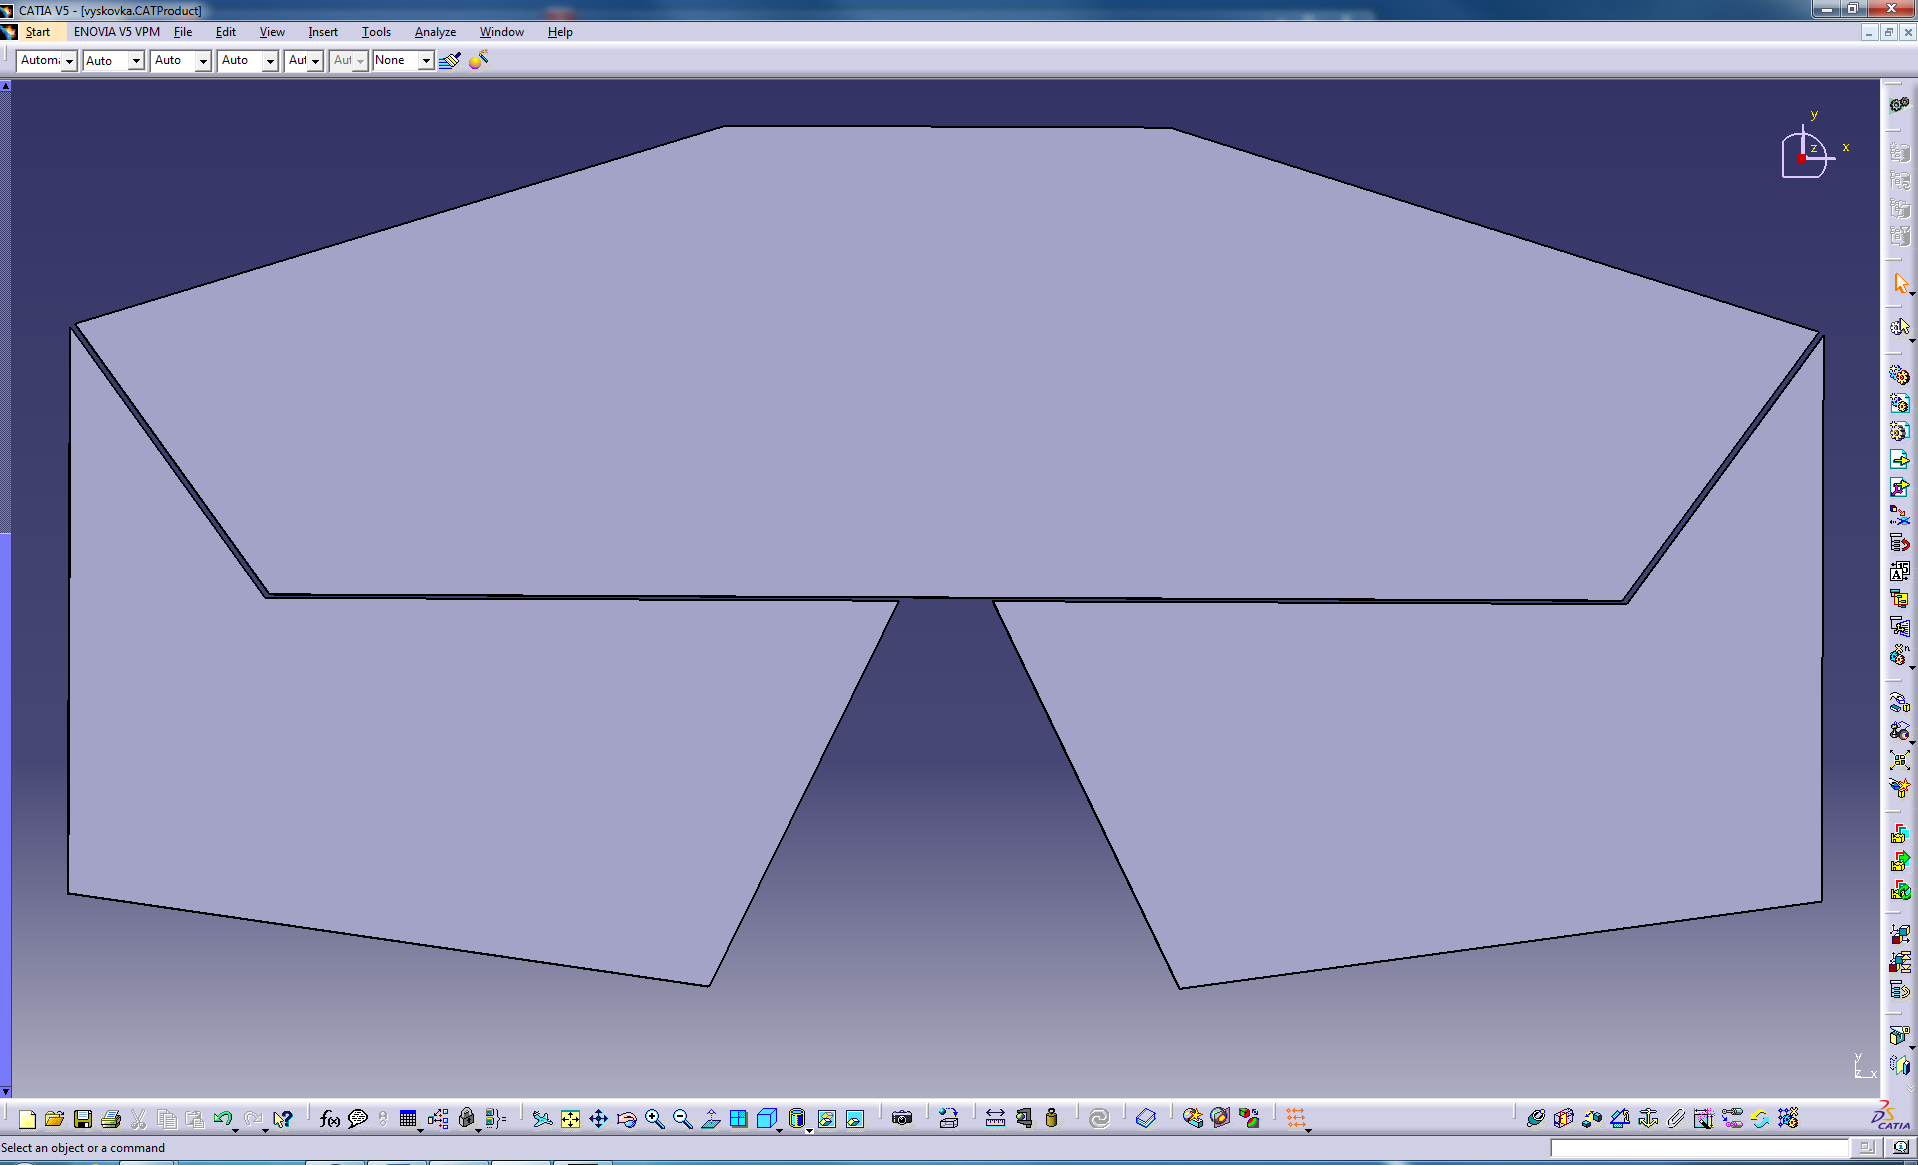This screenshot has height=1165, width=1918.
Task: Undo the last action with the Undo arrow
Action: click(222, 1118)
